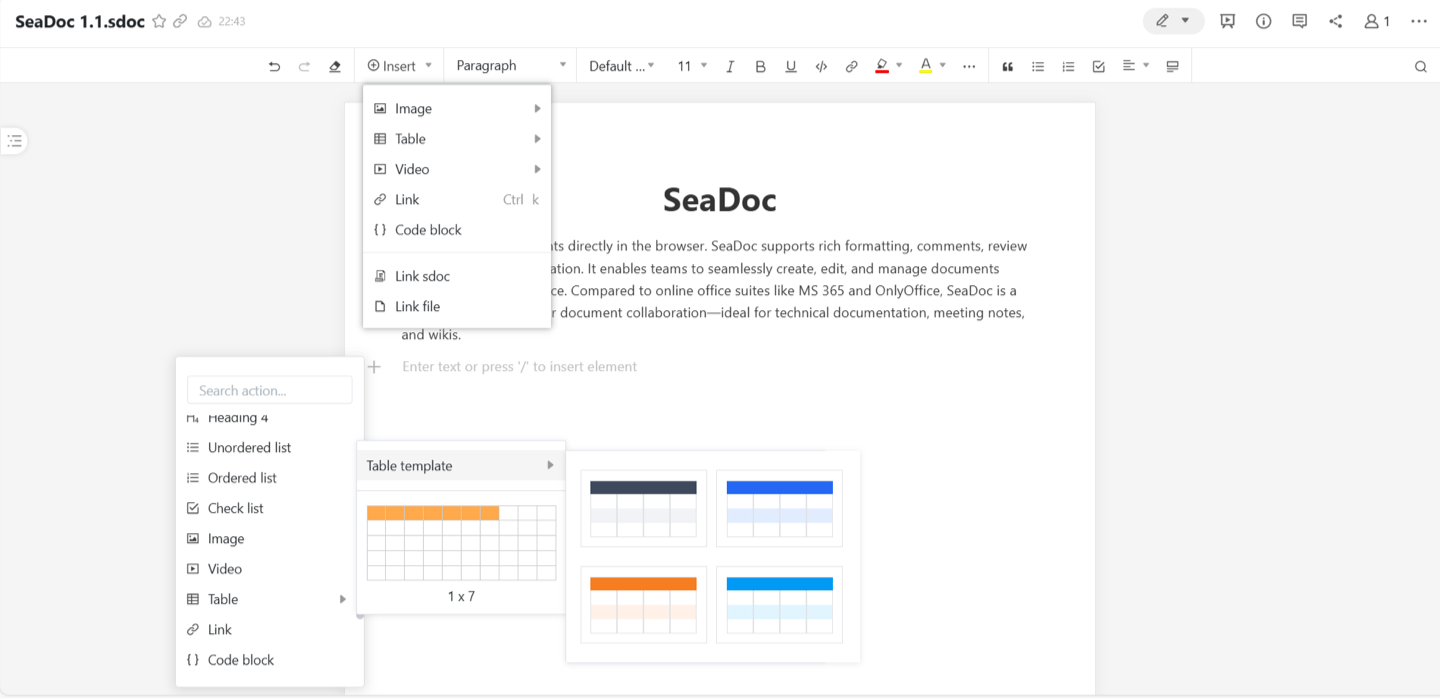Pick Check list in side menu
The height and width of the screenshot is (699, 1440).
click(269, 509)
